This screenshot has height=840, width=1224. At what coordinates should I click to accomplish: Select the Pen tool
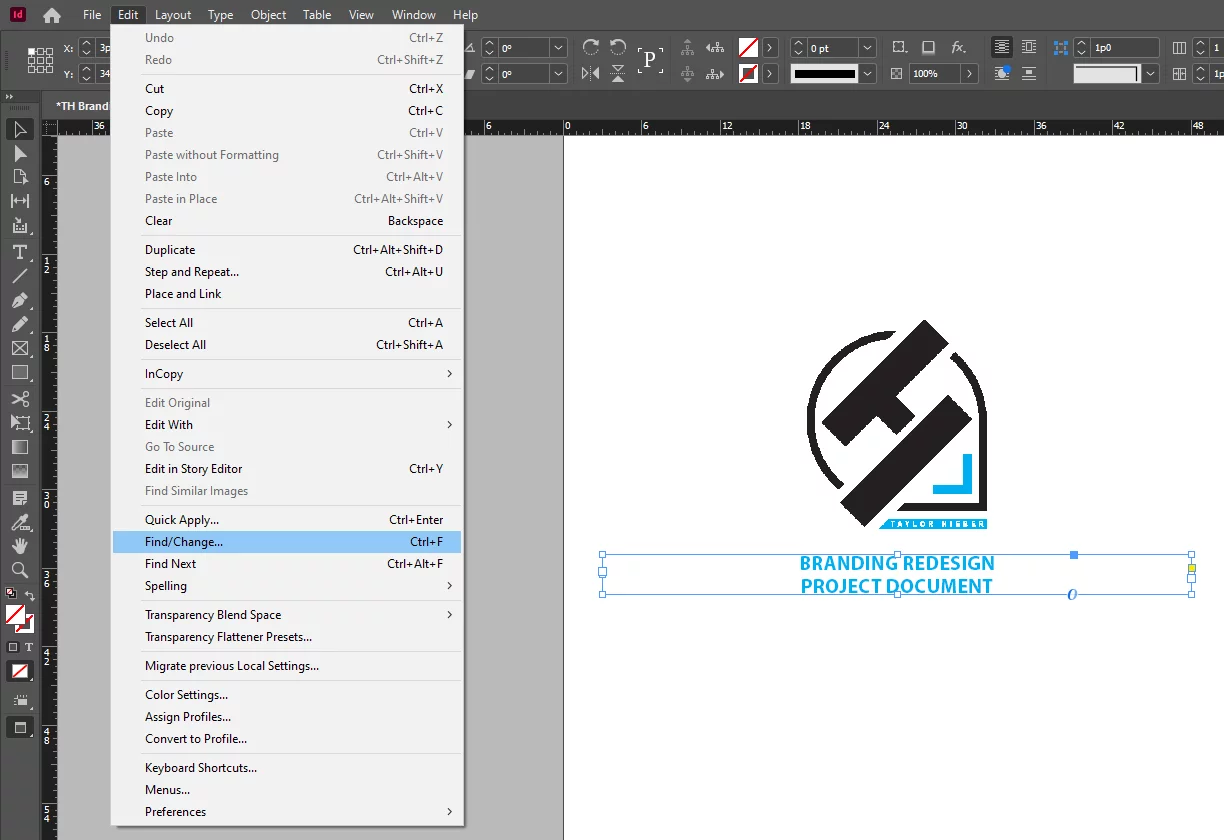19,300
